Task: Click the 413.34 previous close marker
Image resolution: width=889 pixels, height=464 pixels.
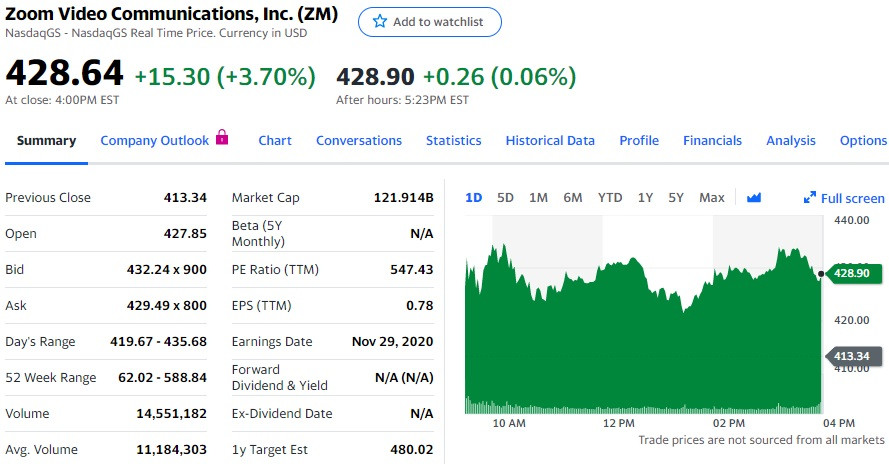Action: click(852, 356)
